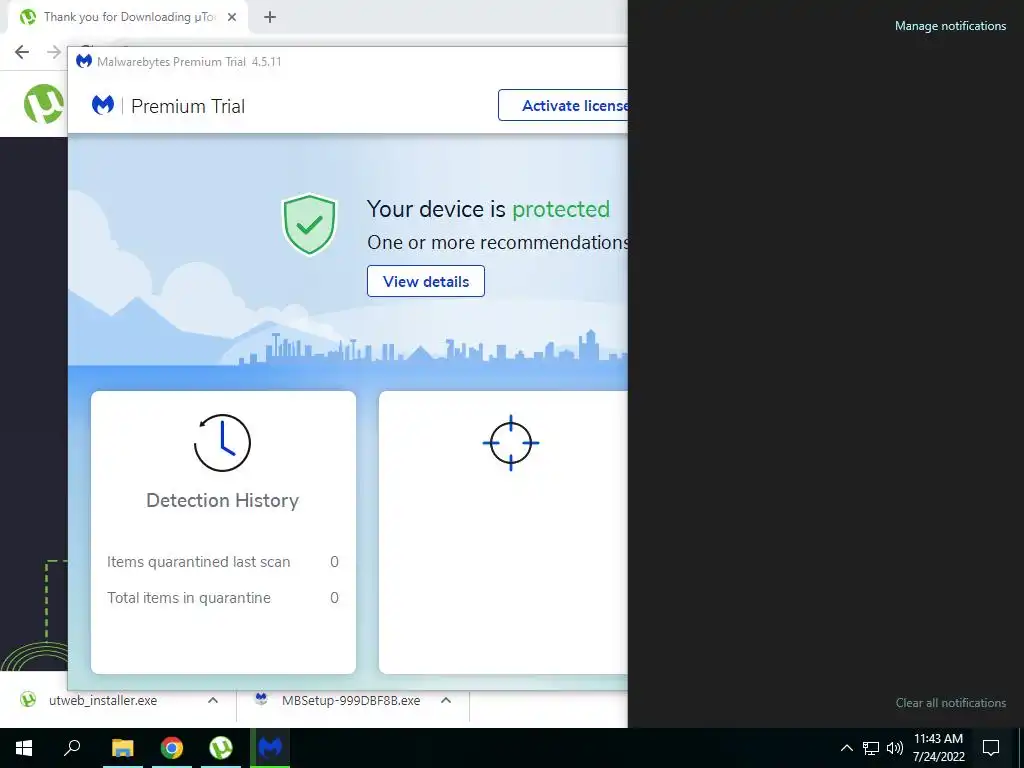Go back in Chrome browser
The width and height of the screenshot is (1024, 768).
[22, 52]
